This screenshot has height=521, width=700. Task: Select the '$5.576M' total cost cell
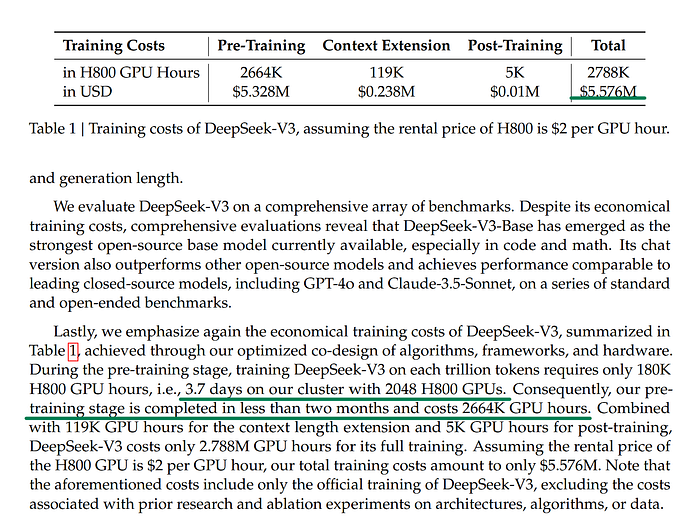click(608, 92)
